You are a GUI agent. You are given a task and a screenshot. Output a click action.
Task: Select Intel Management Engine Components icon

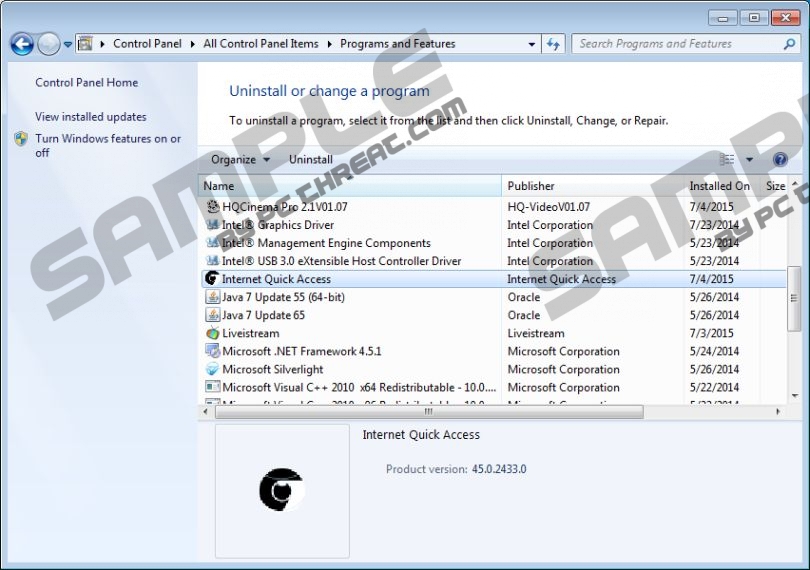click(212, 243)
